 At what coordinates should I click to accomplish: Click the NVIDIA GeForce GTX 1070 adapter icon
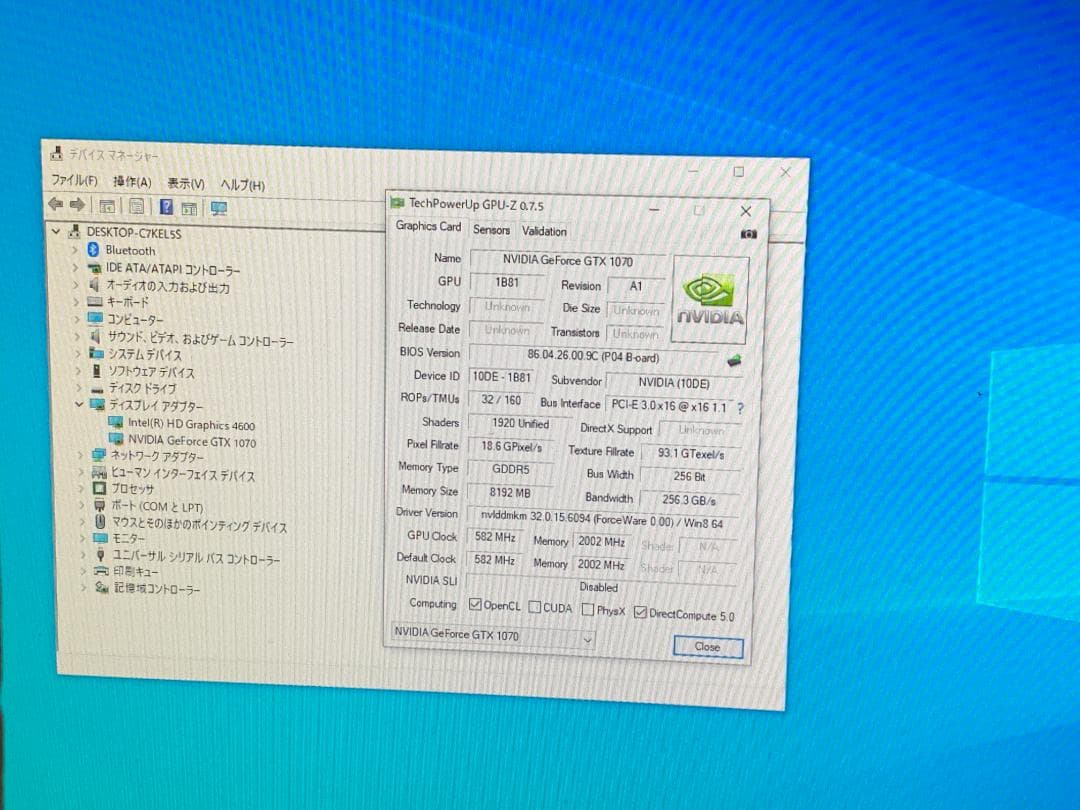coord(116,439)
